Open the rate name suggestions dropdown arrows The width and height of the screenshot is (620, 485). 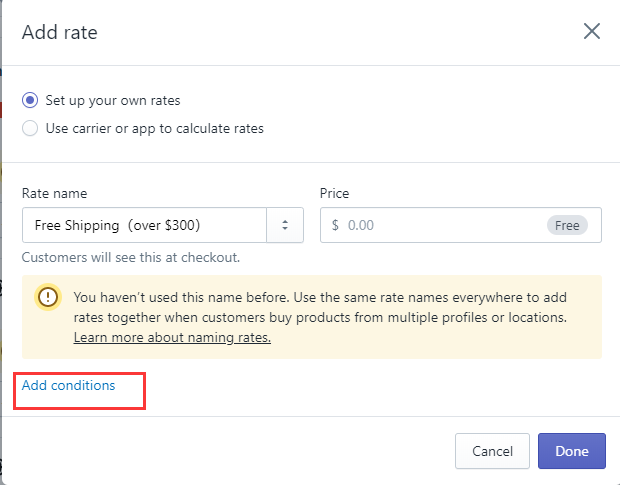coord(285,225)
